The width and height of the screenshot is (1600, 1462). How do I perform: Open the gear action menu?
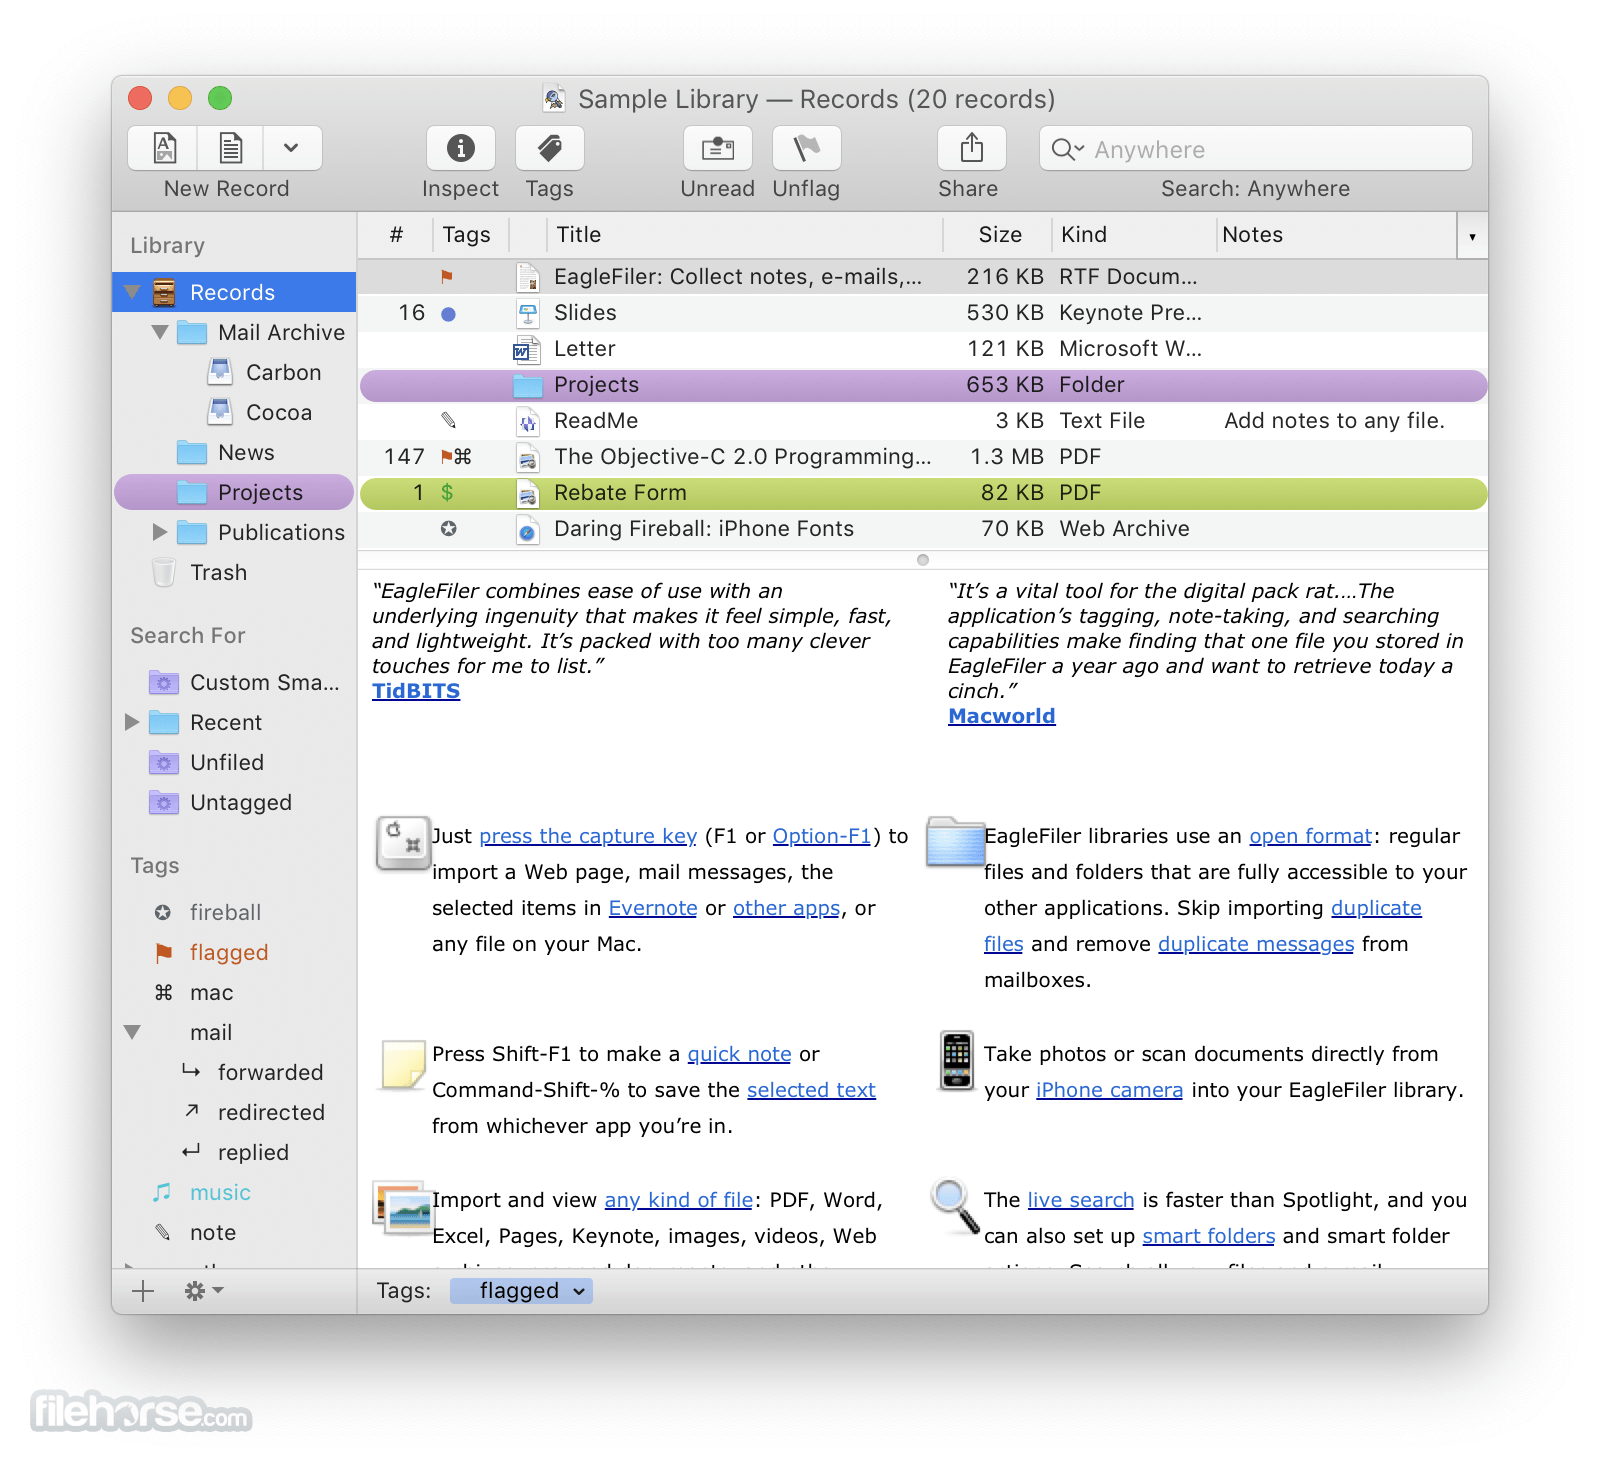pos(203,1291)
